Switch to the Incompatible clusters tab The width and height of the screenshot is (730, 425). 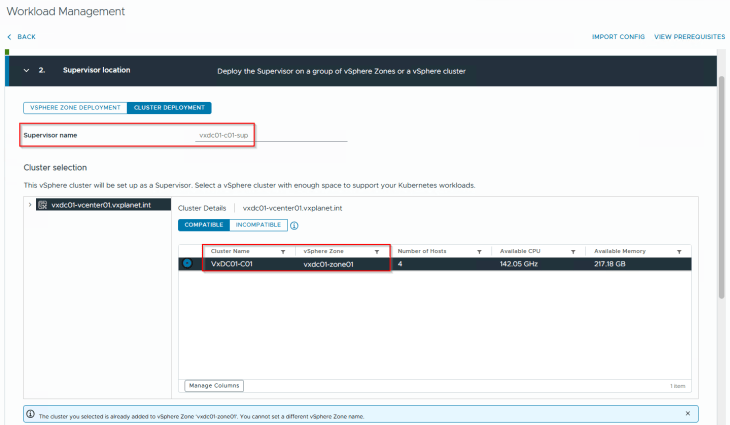pyautogui.click(x=258, y=225)
